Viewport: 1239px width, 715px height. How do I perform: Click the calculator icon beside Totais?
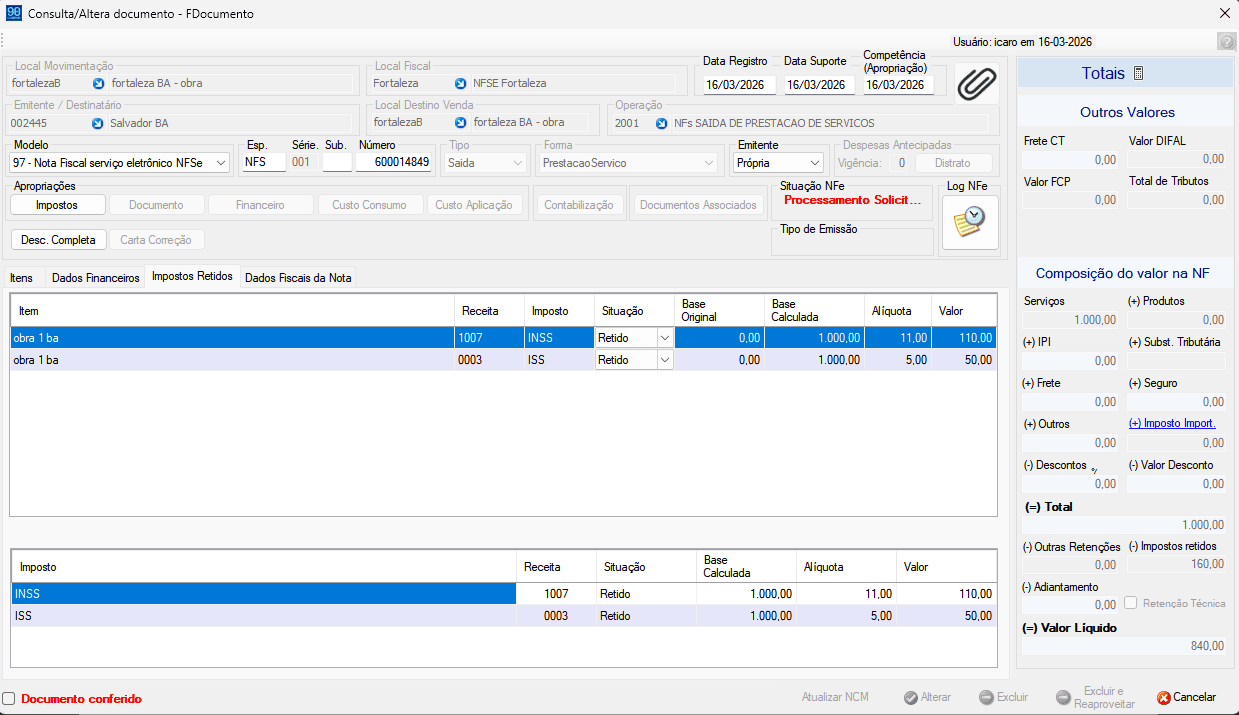point(1138,74)
